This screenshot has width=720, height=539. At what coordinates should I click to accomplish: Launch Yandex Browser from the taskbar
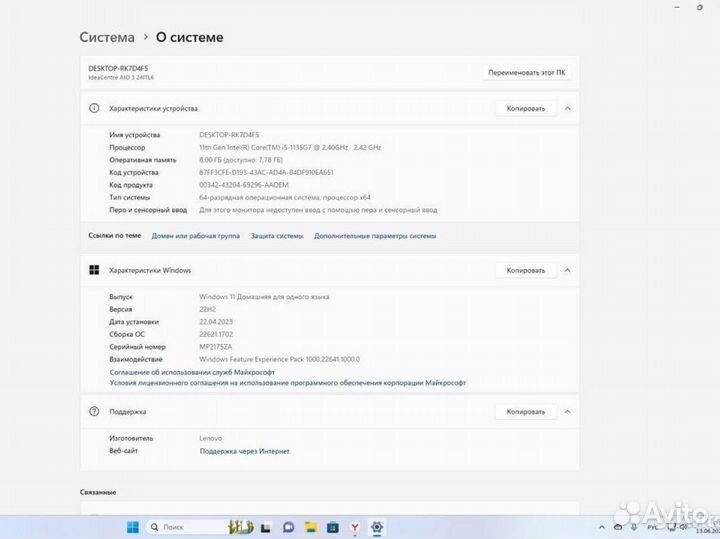[355, 528]
